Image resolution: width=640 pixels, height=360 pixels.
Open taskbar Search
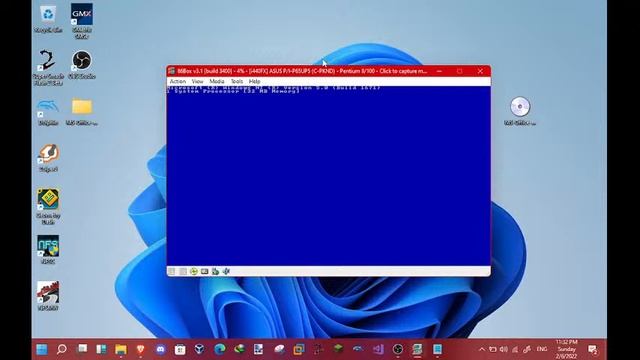click(x=62, y=349)
